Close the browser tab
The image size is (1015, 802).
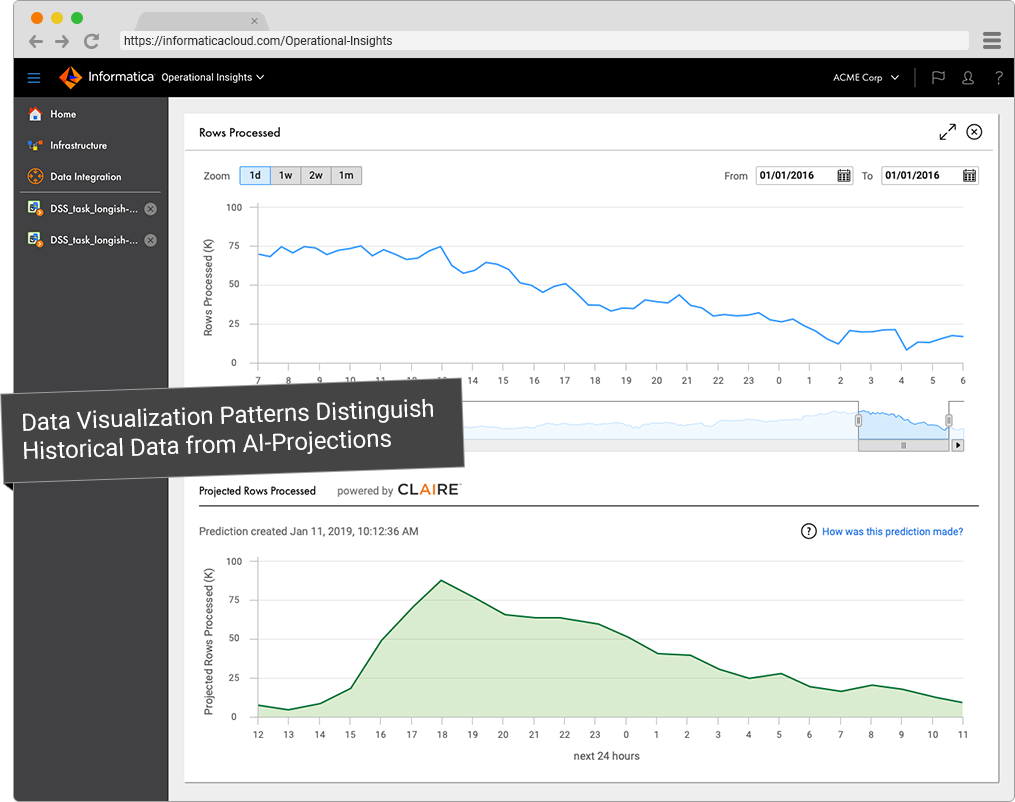[254, 21]
